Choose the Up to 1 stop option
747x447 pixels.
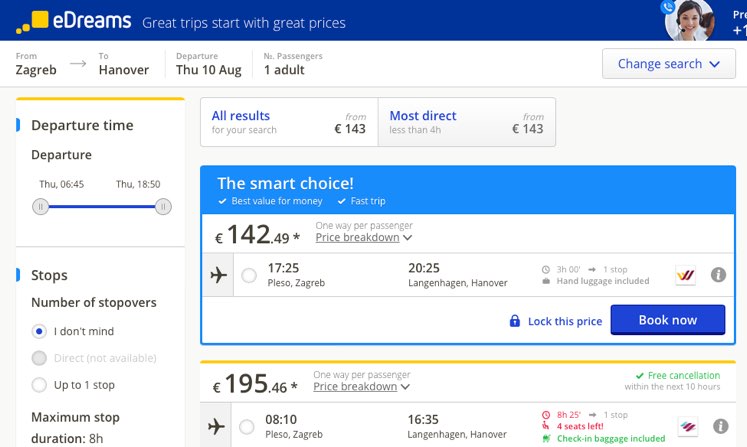tap(39, 385)
